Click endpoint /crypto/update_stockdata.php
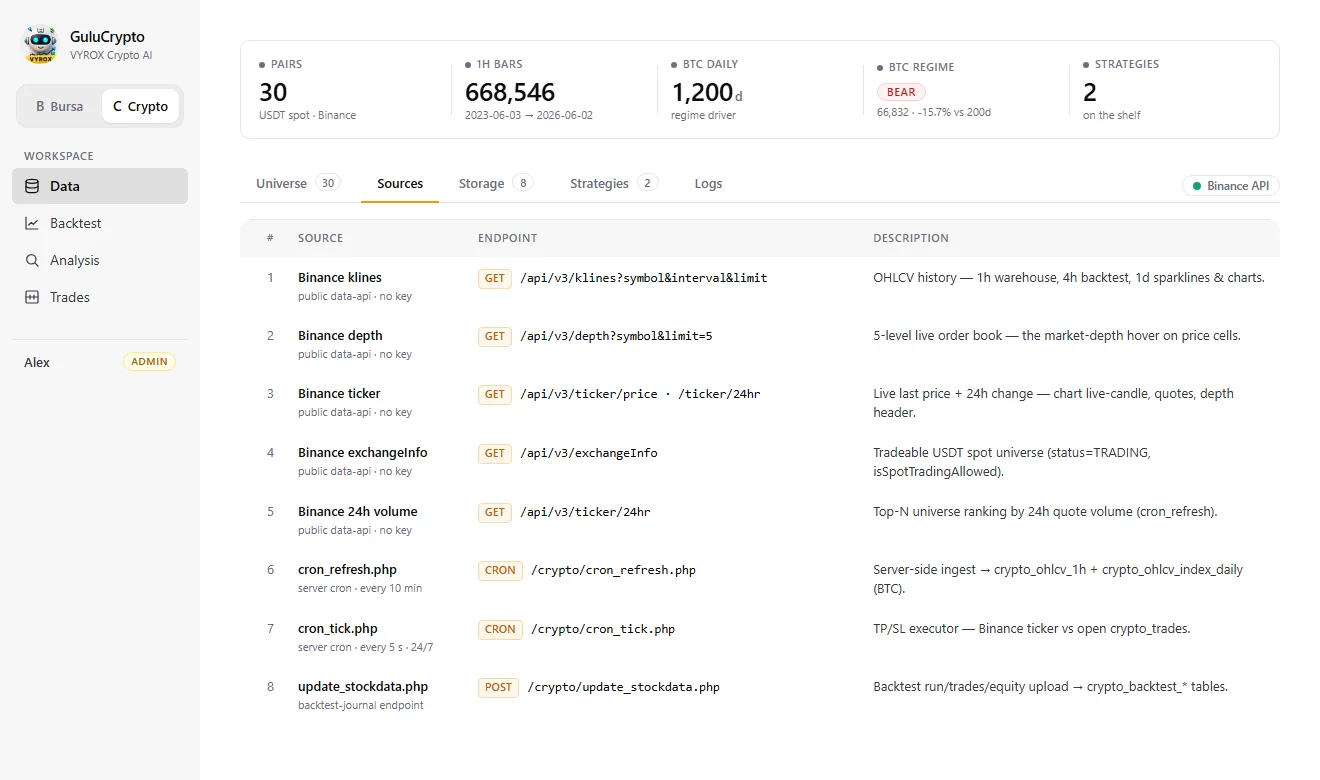This screenshot has height=780, width=1320. 623,687
